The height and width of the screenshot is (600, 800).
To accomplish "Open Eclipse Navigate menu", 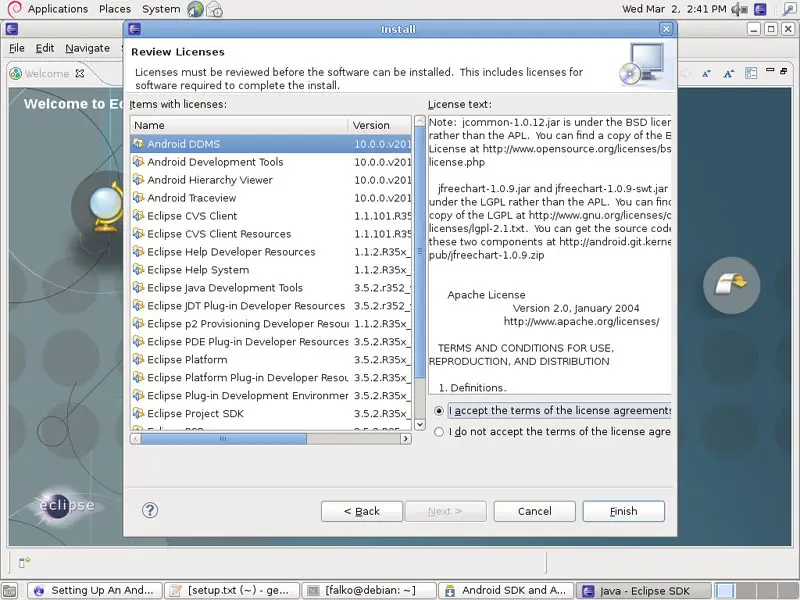I will (x=88, y=48).
